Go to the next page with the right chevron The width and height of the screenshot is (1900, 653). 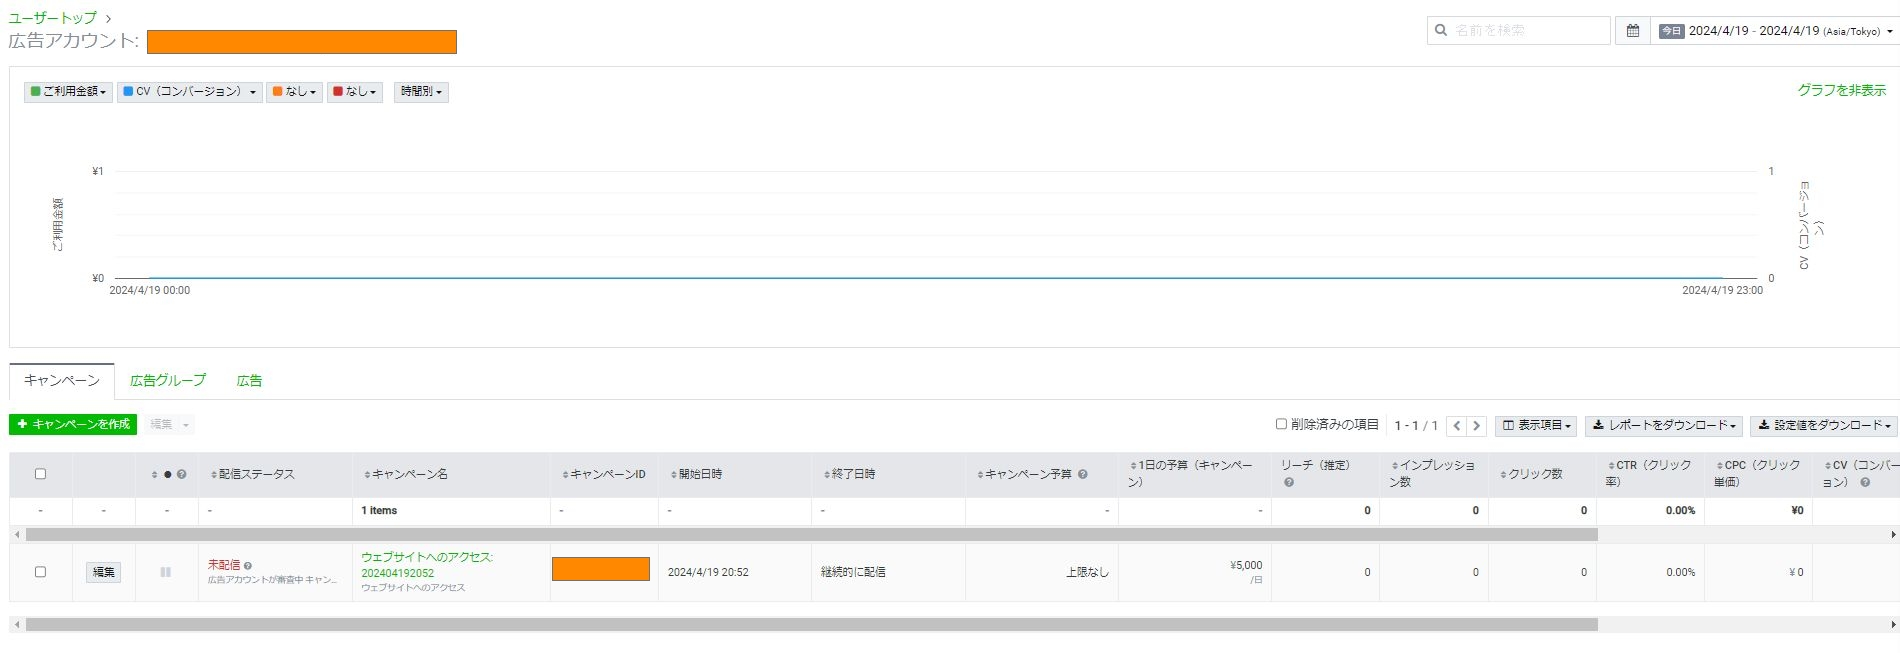point(1476,426)
